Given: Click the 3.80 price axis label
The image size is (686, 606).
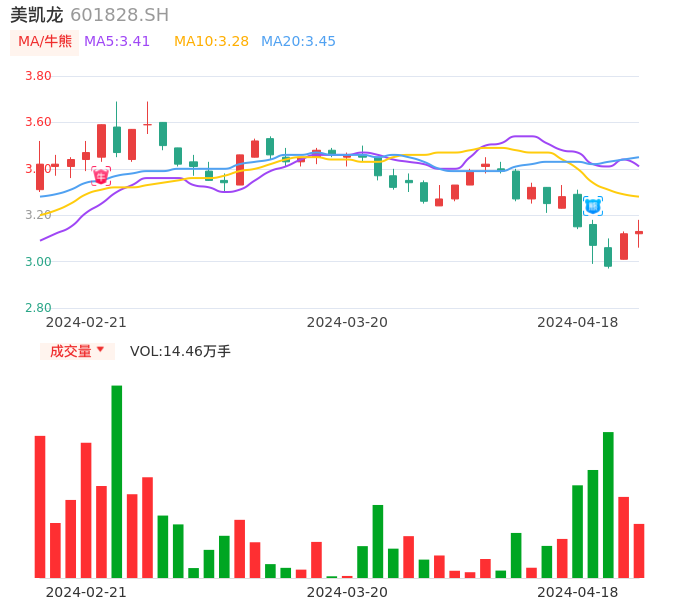Looking at the screenshot, I should [x=38, y=76].
